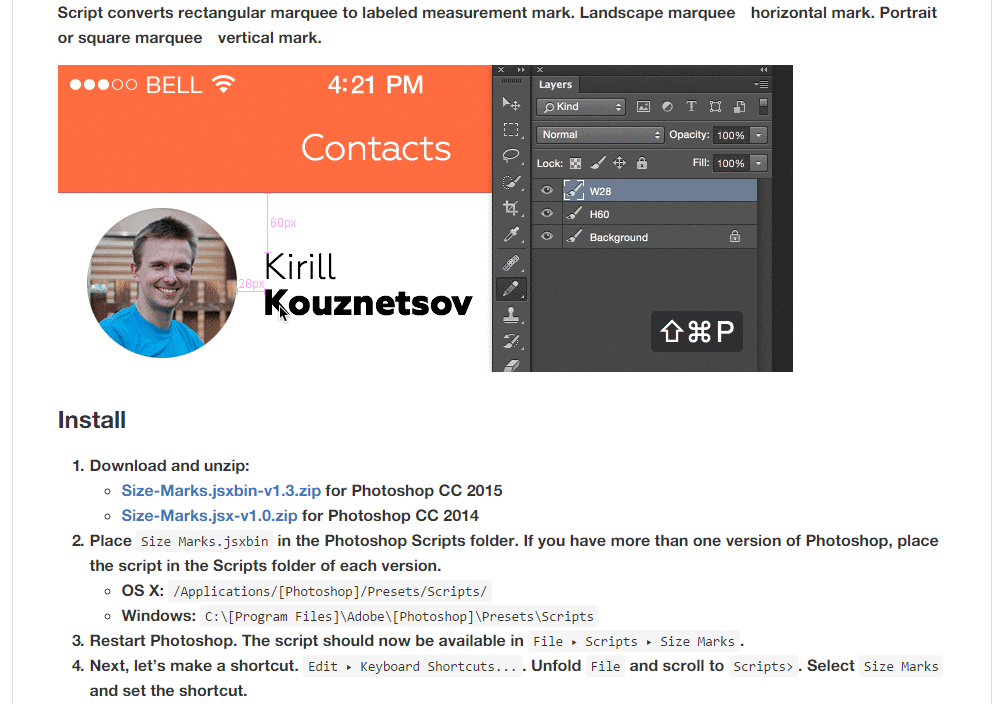Toggle visibility of H60 layer

pos(546,213)
